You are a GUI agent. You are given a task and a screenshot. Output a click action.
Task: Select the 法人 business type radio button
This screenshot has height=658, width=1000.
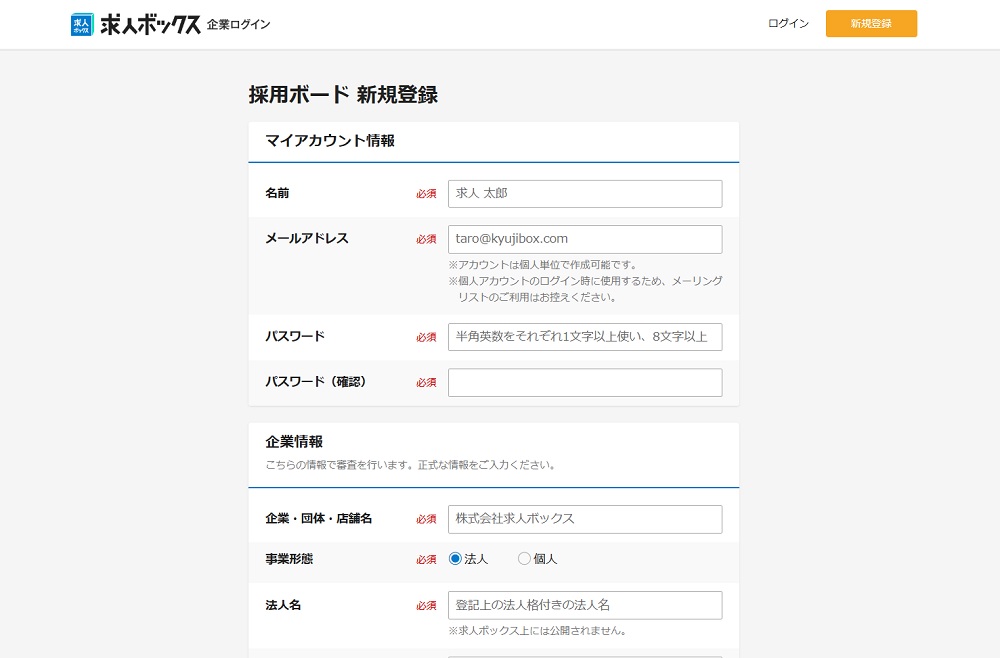(455, 559)
